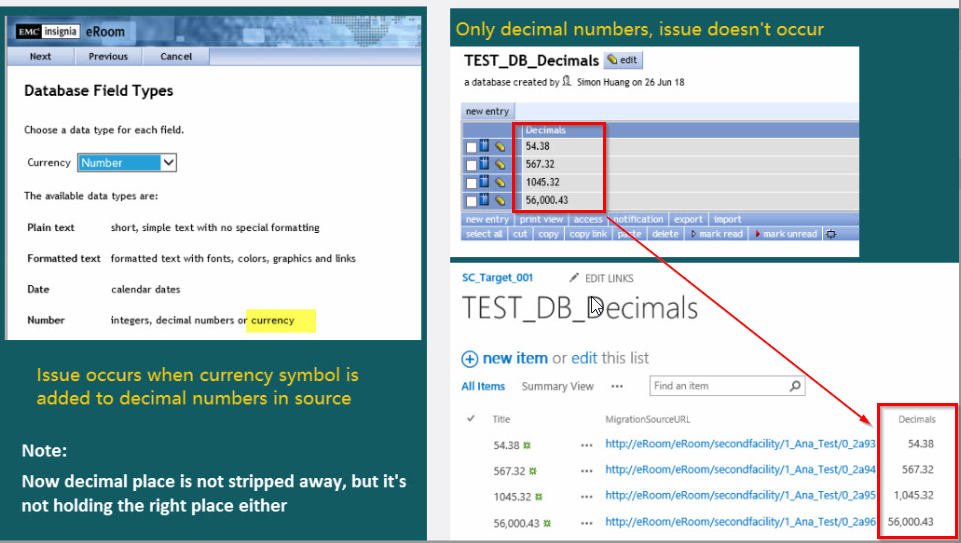This screenshot has height=543, width=961.
Task: Open the ellipsis menu for SharePoint item 567.32
Action: click(x=587, y=471)
